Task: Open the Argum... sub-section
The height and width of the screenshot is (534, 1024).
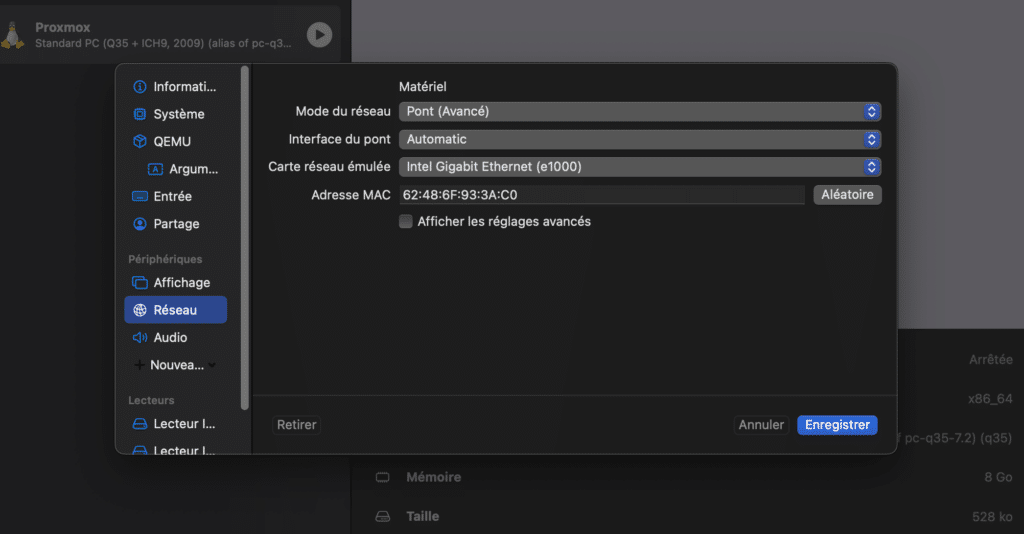Action: click(182, 169)
